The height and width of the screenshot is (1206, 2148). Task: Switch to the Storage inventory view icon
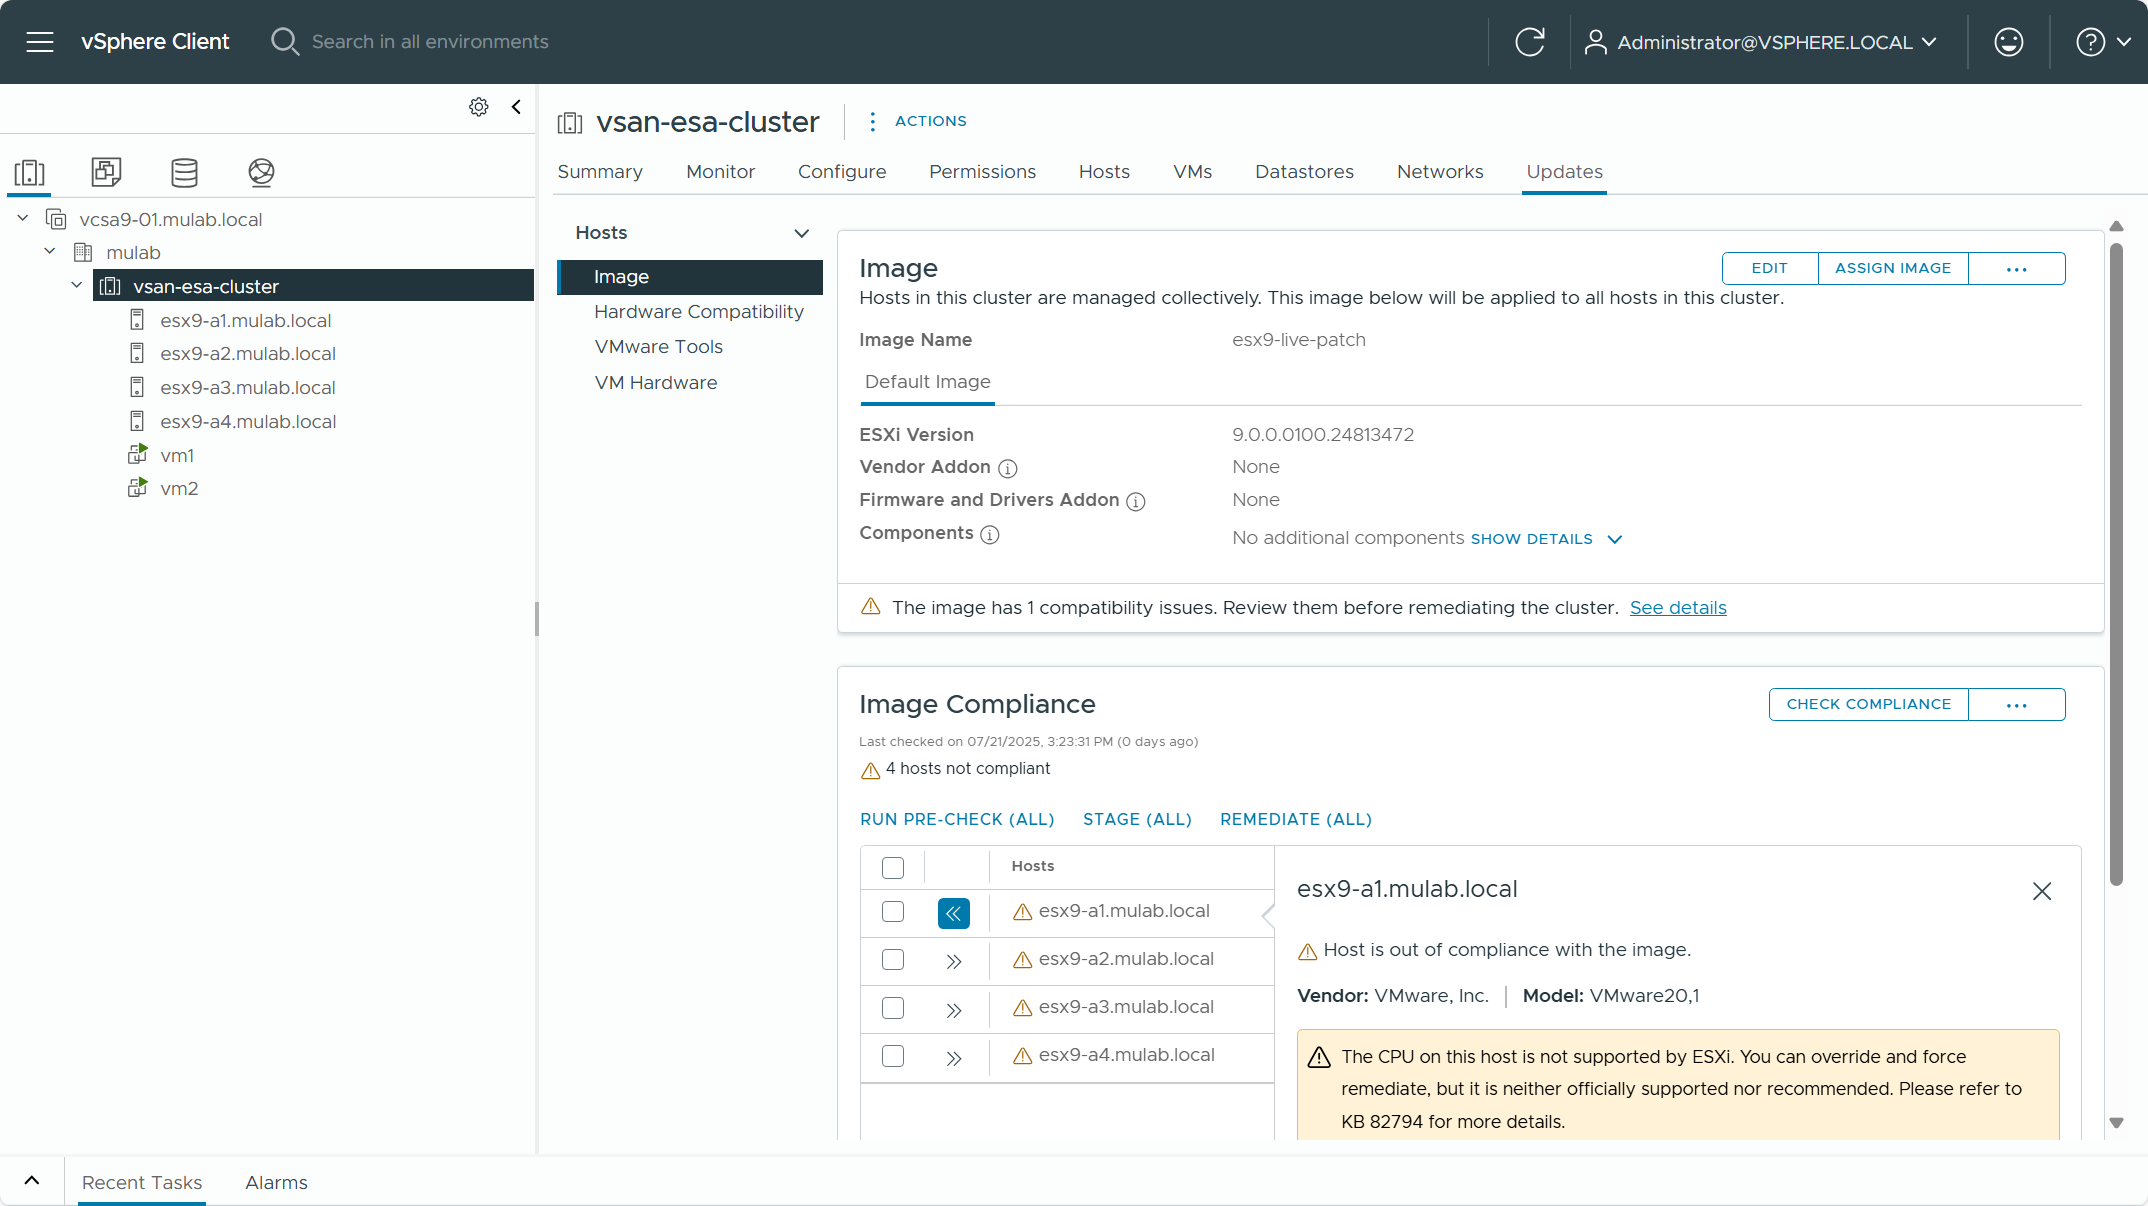pos(184,172)
